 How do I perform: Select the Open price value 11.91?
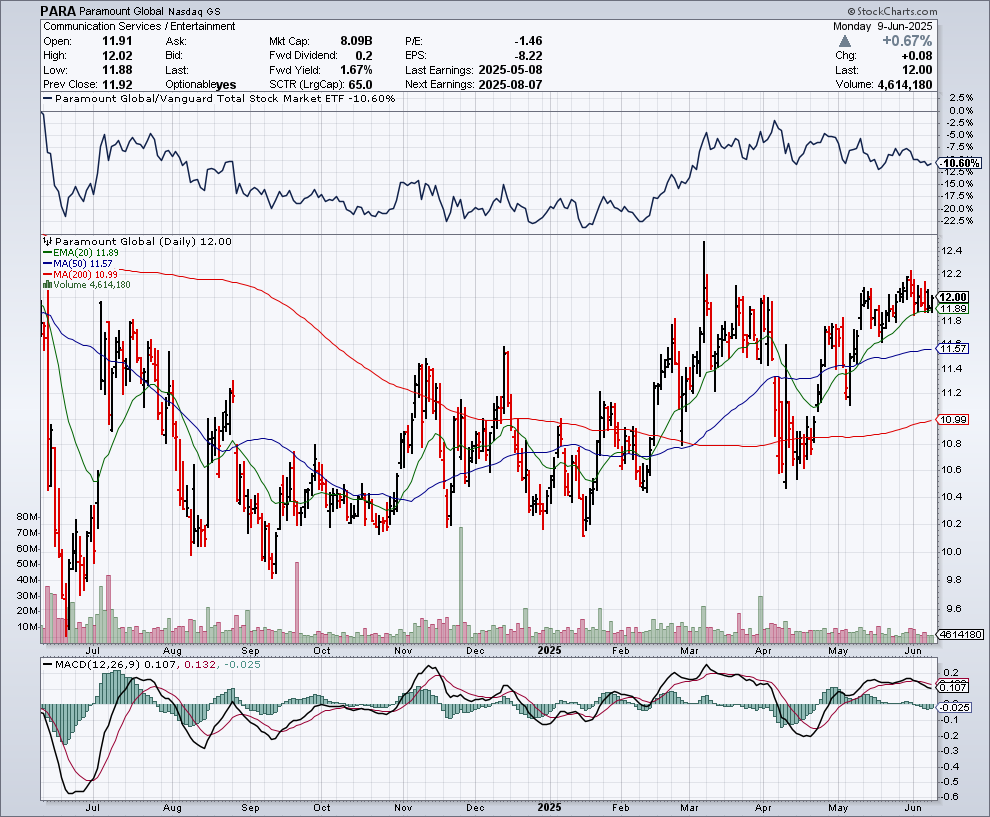pyautogui.click(x=117, y=41)
